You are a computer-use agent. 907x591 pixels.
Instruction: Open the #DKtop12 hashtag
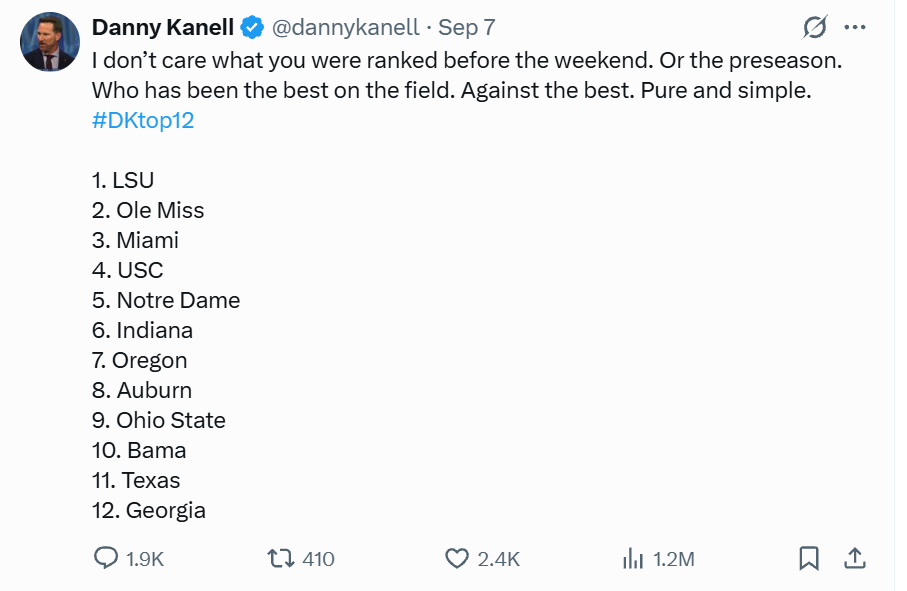tap(143, 120)
